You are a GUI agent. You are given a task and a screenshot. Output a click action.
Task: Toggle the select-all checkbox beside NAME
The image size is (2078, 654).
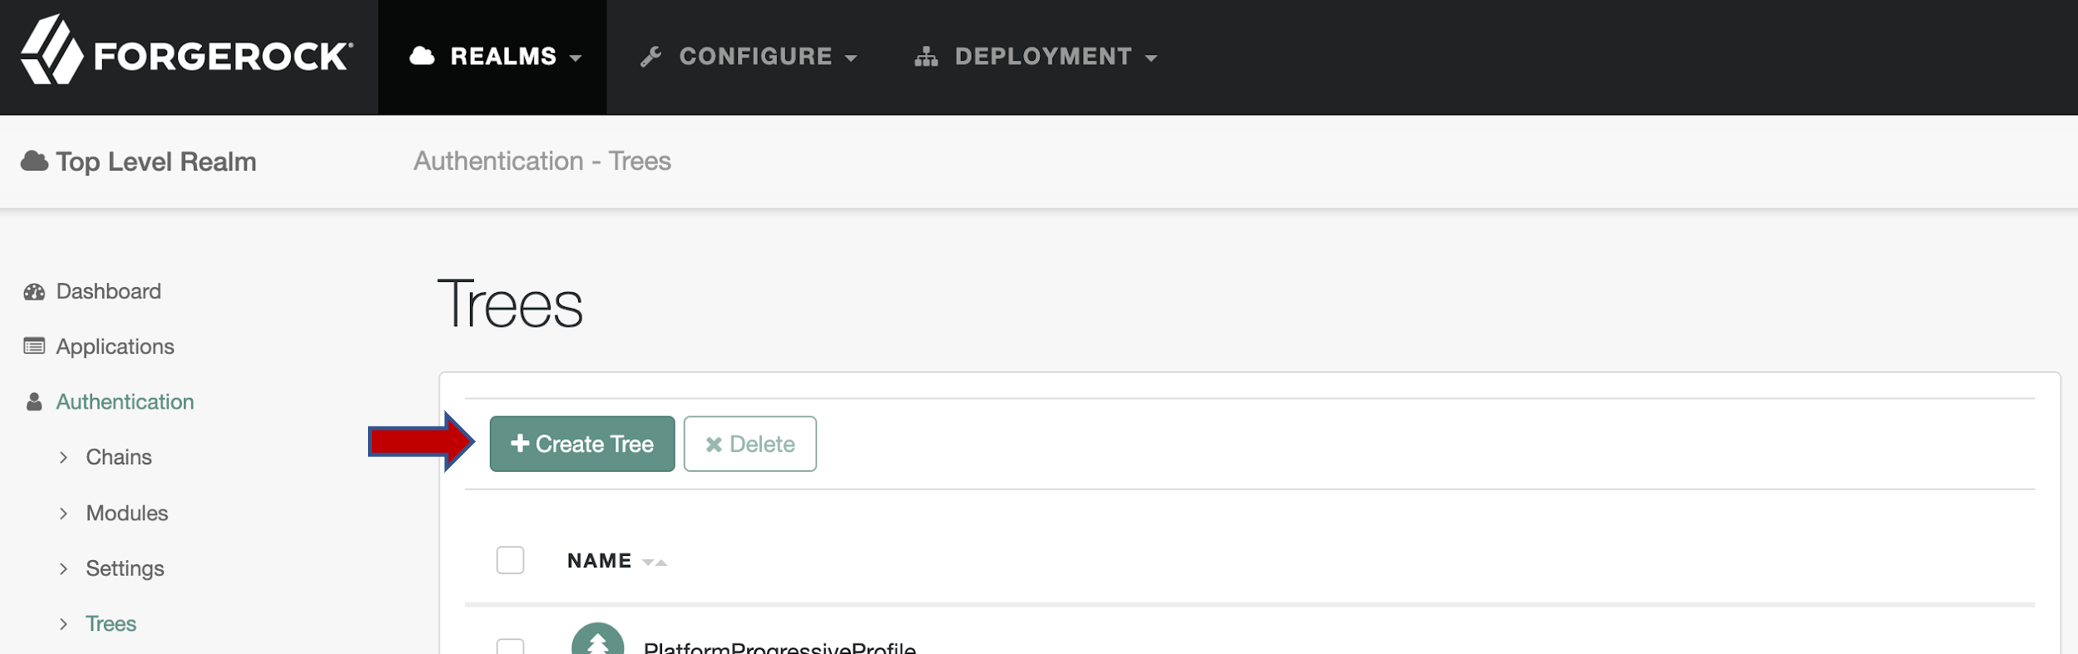tap(510, 560)
